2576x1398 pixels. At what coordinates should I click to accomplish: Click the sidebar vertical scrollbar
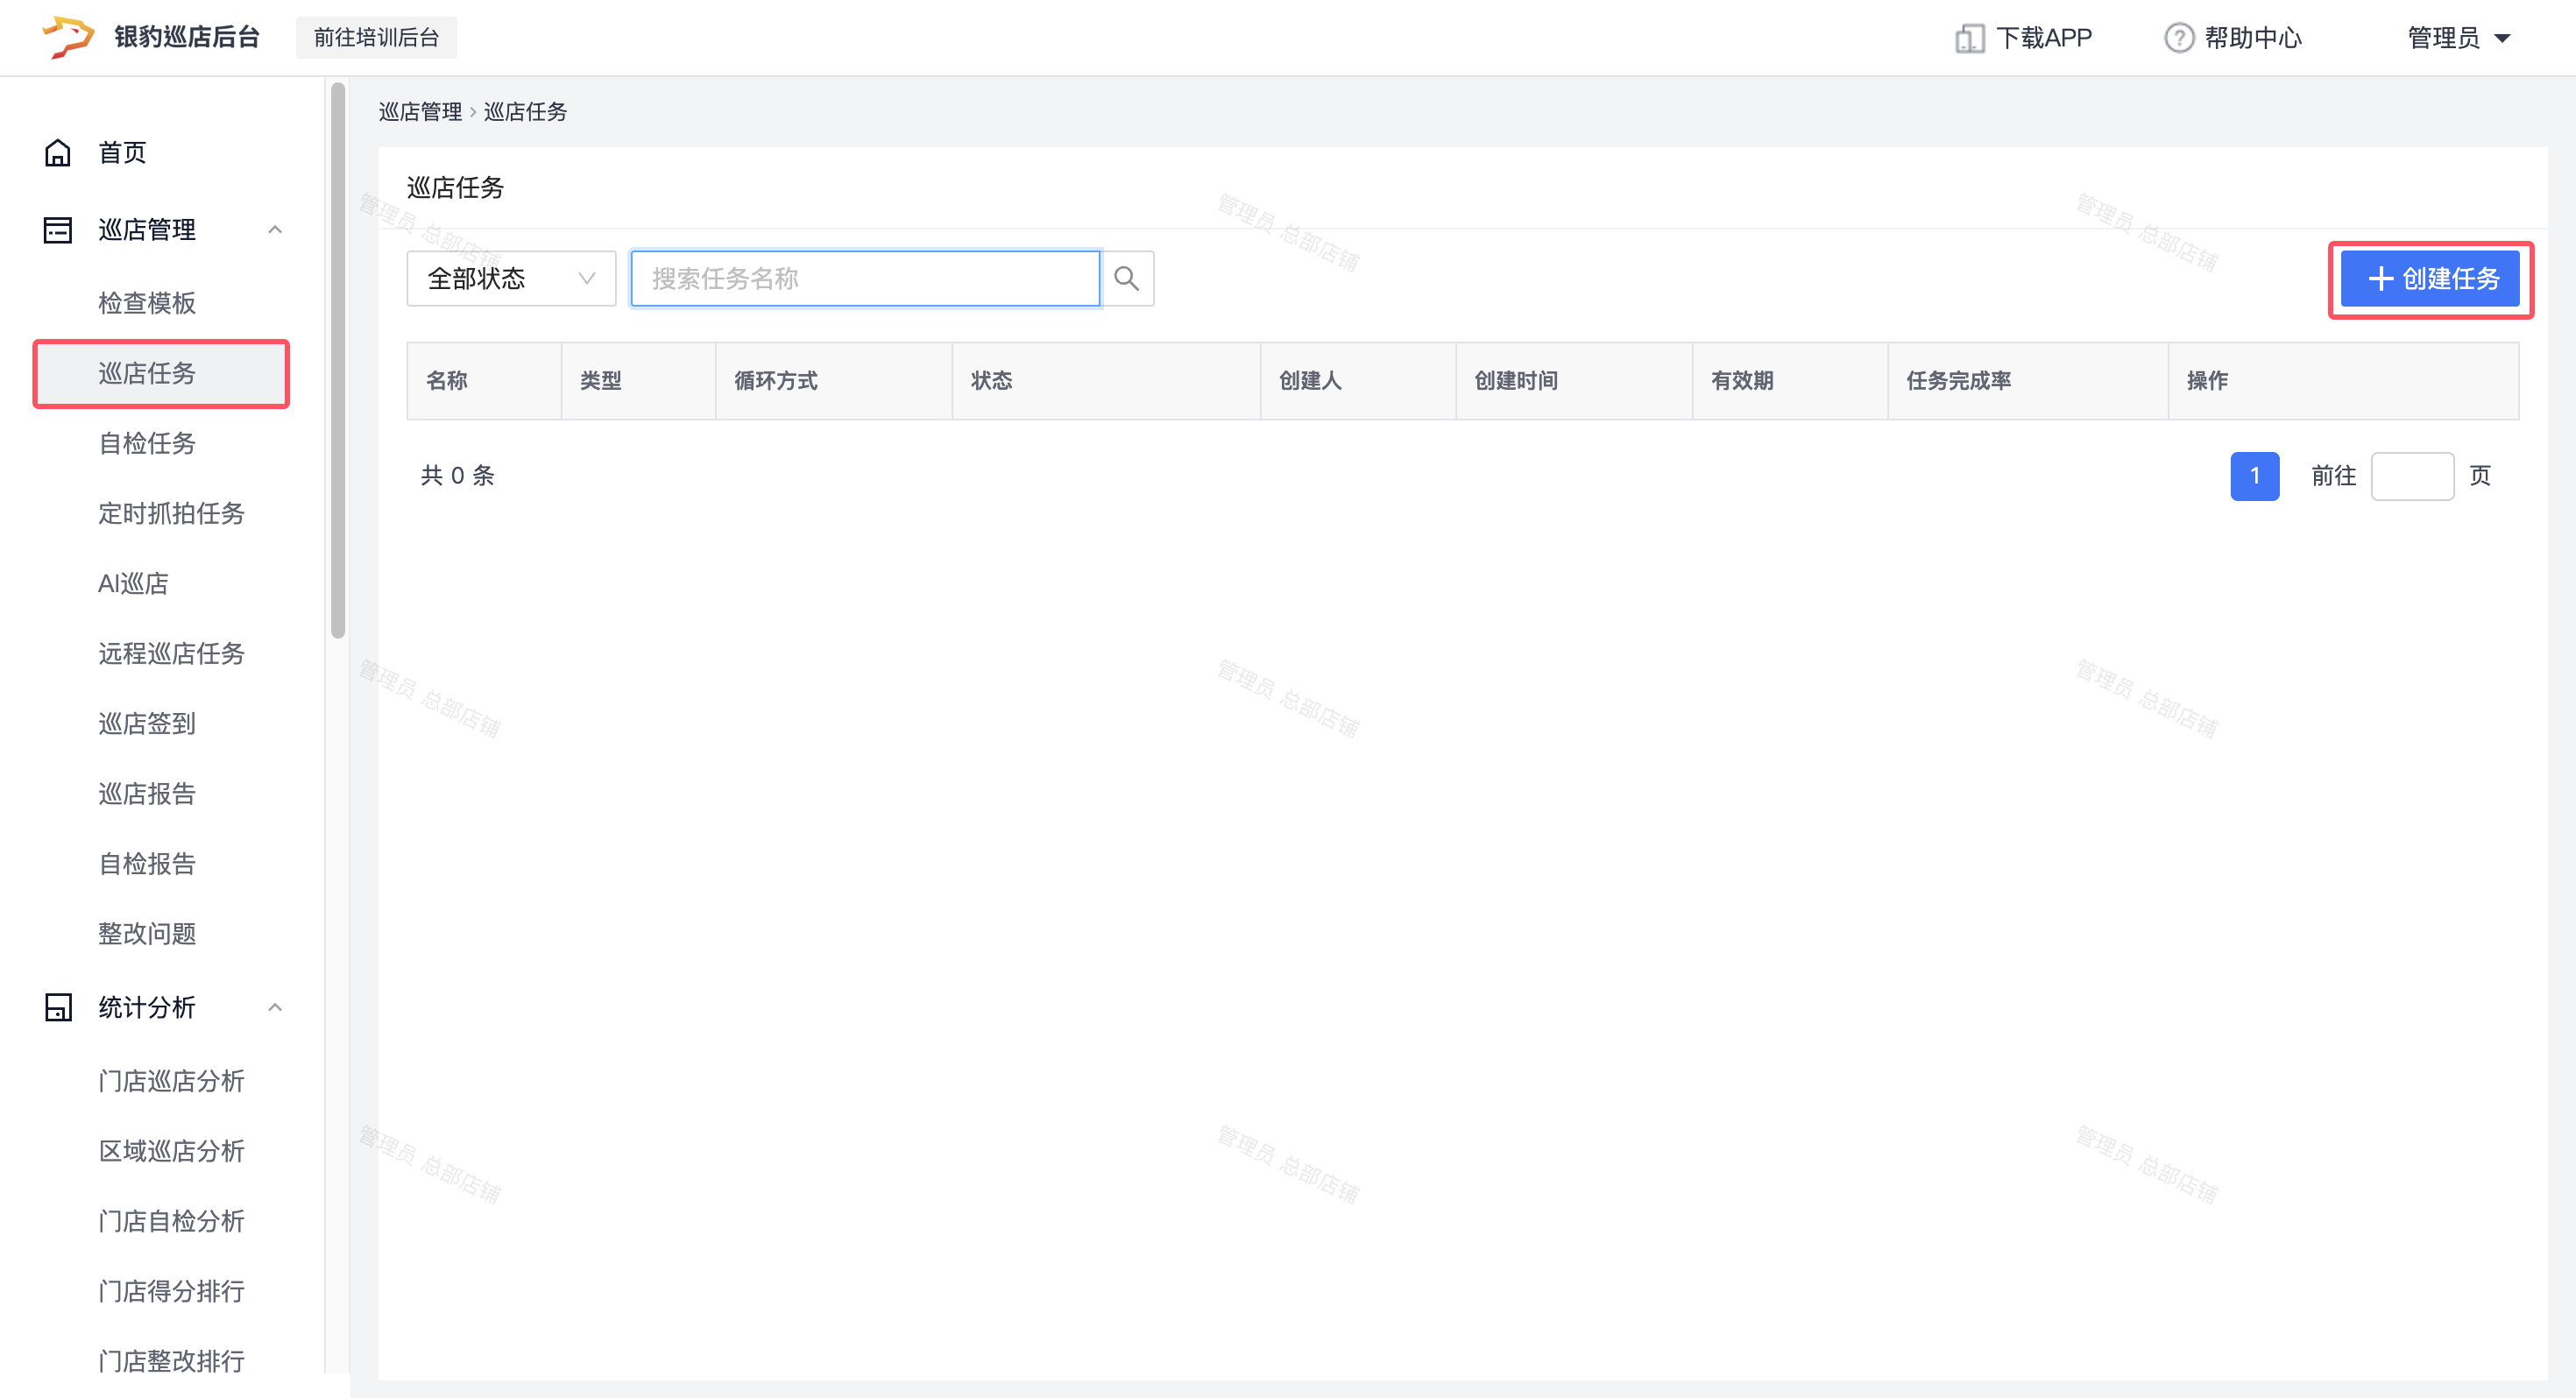click(x=338, y=360)
